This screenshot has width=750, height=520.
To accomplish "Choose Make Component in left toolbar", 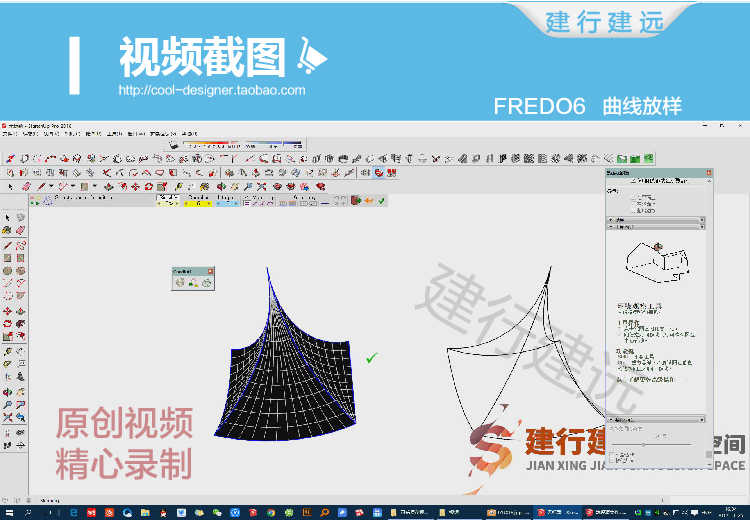I will tap(20, 218).
